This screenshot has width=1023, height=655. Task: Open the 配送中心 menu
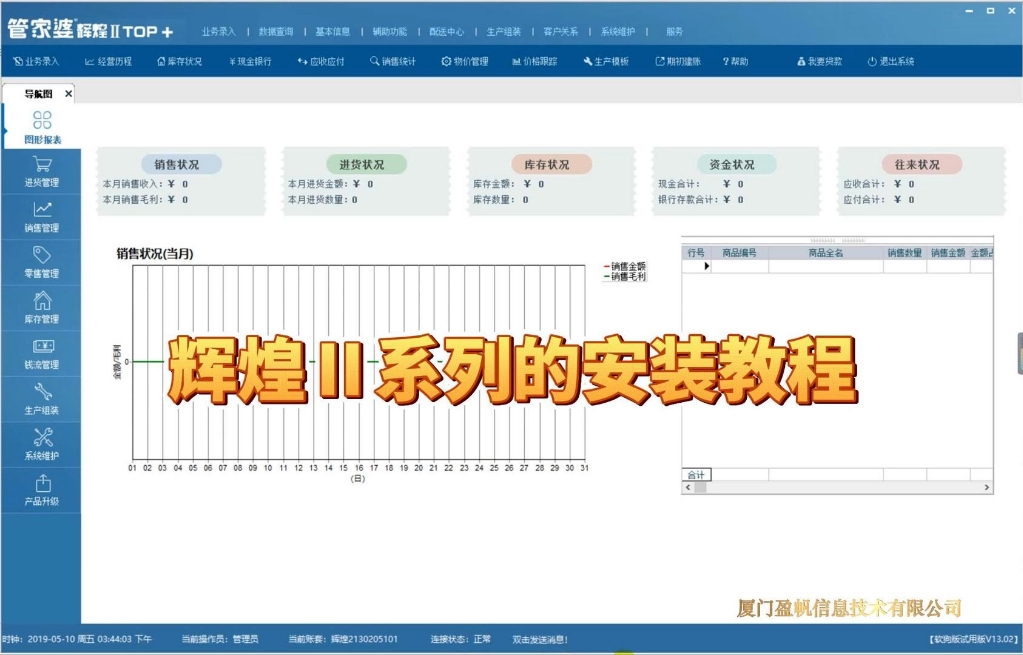(x=447, y=31)
